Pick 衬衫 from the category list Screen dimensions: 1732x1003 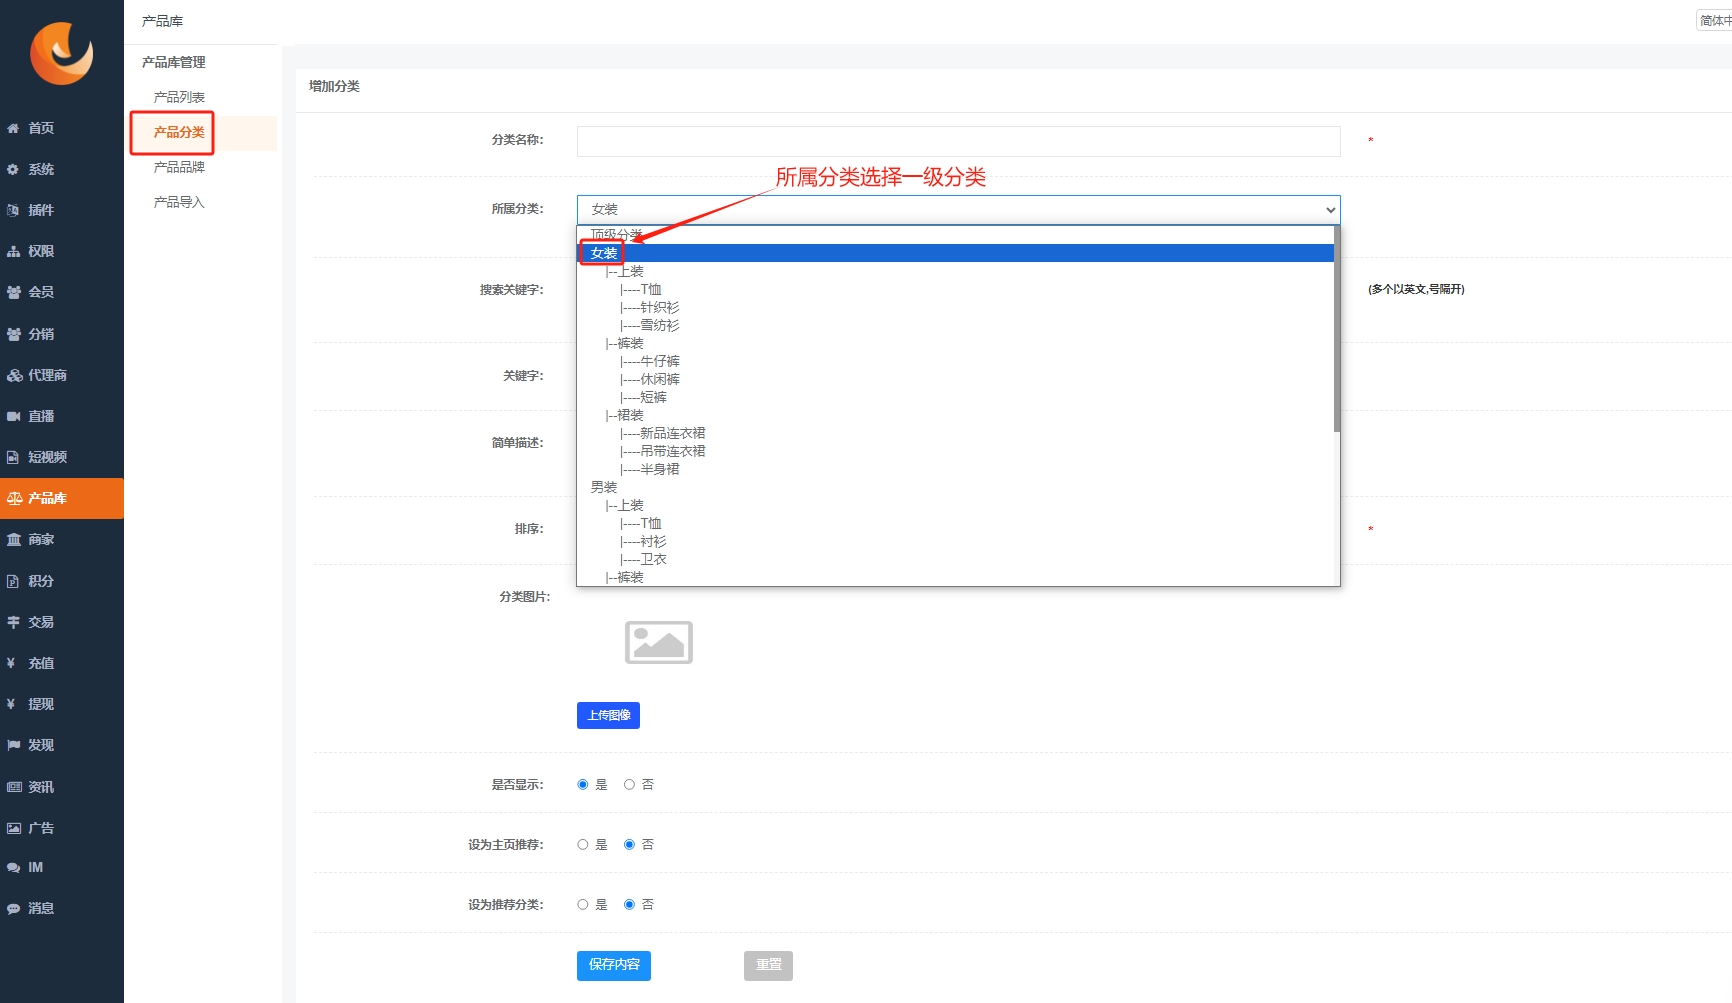pos(955,541)
